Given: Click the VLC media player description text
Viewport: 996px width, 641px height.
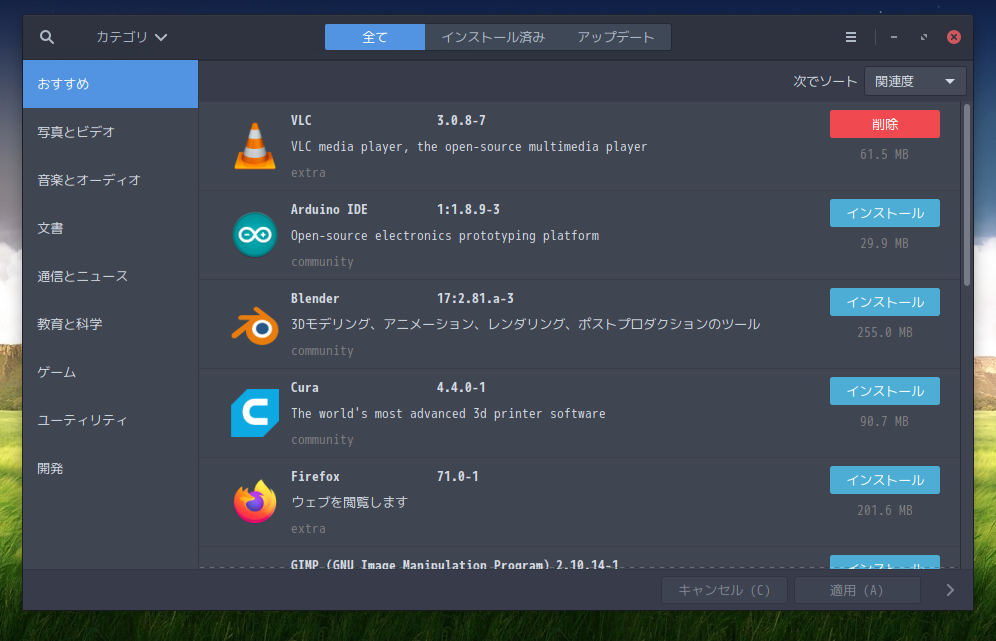Looking at the screenshot, I should (x=469, y=147).
